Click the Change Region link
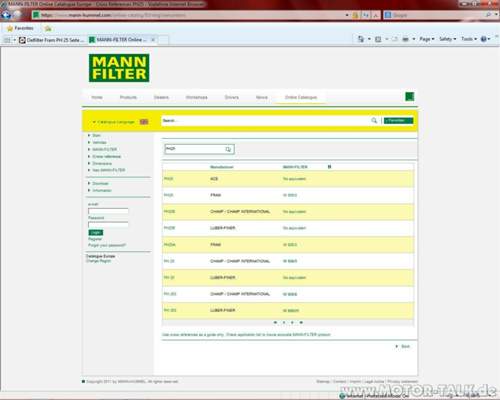The image size is (500, 400). (98, 261)
